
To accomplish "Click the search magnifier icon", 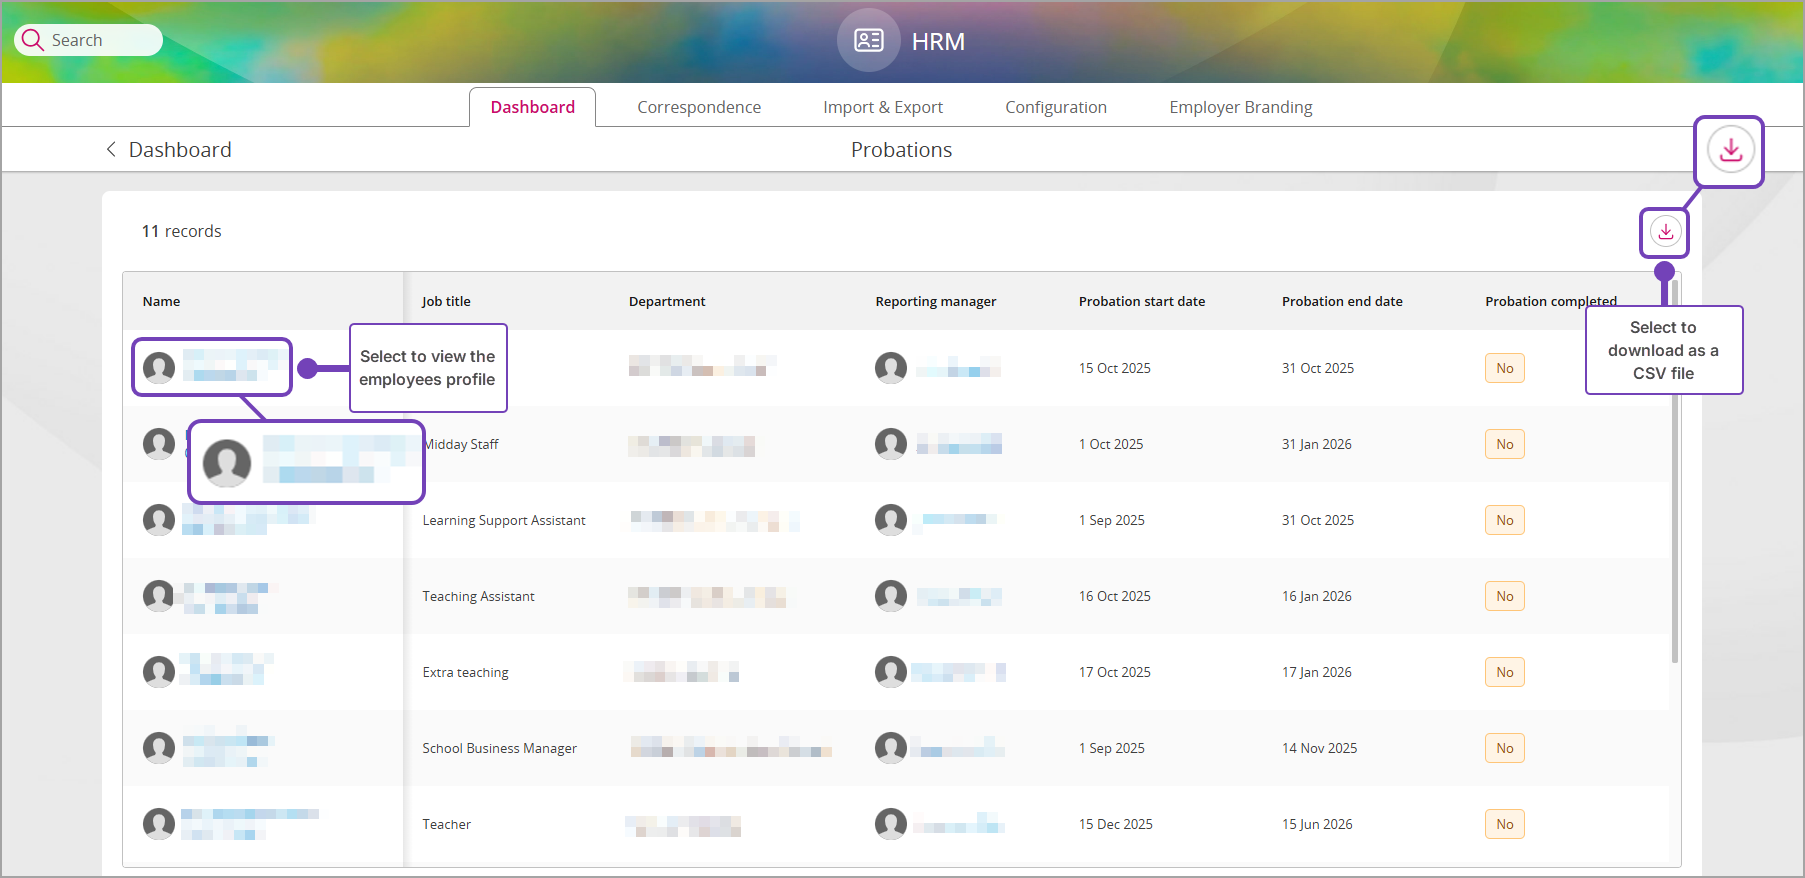I will (33, 40).
